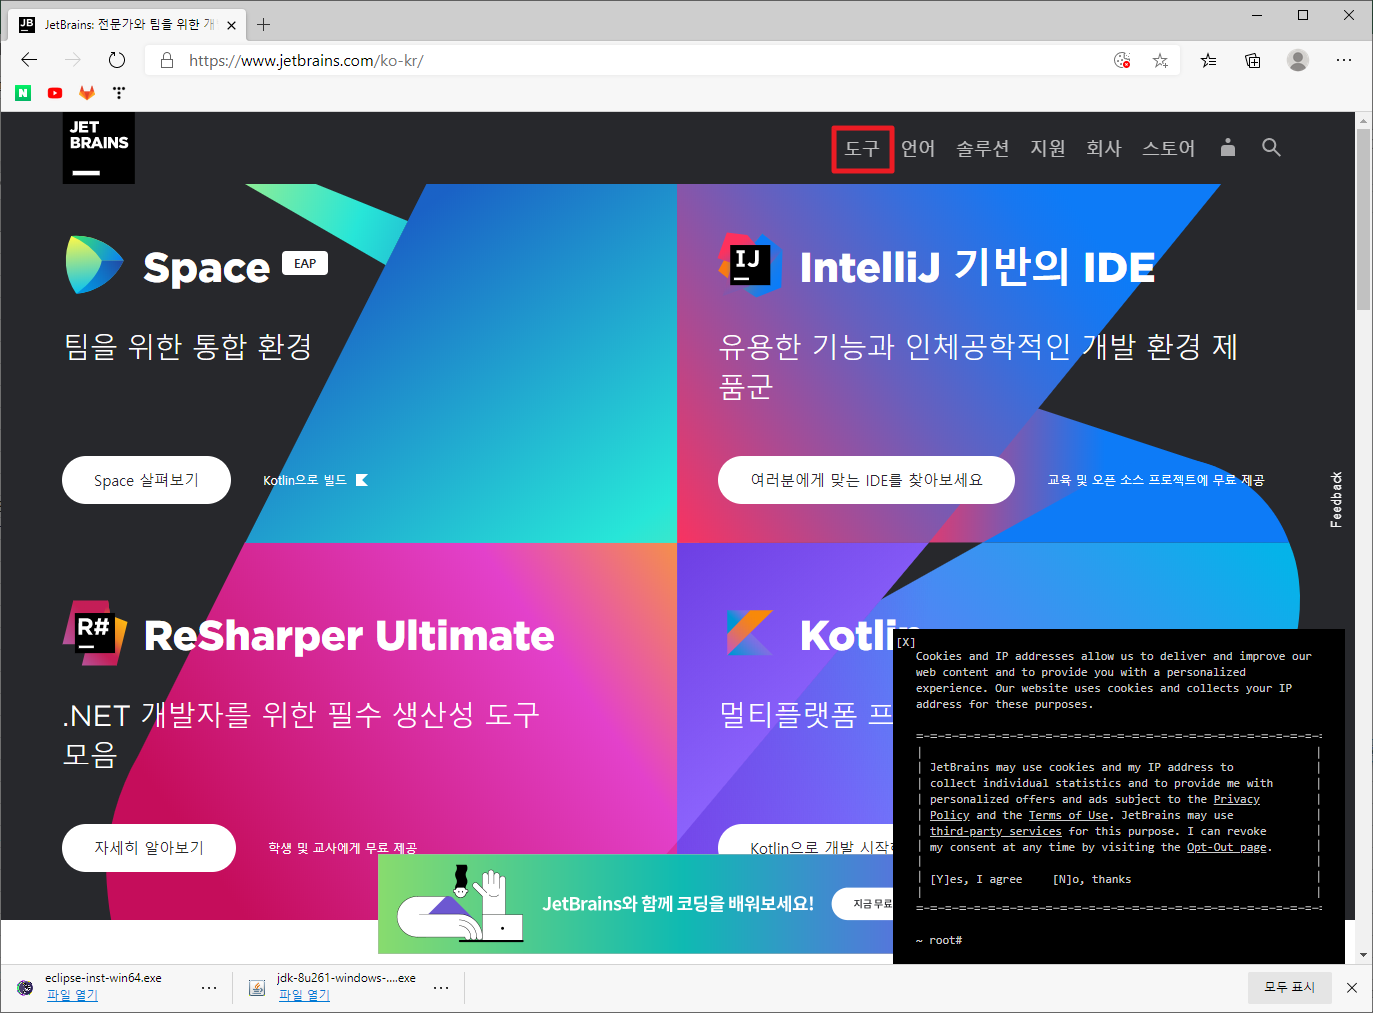Open the 스토어 menu
The width and height of the screenshot is (1373, 1013).
[1169, 149]
